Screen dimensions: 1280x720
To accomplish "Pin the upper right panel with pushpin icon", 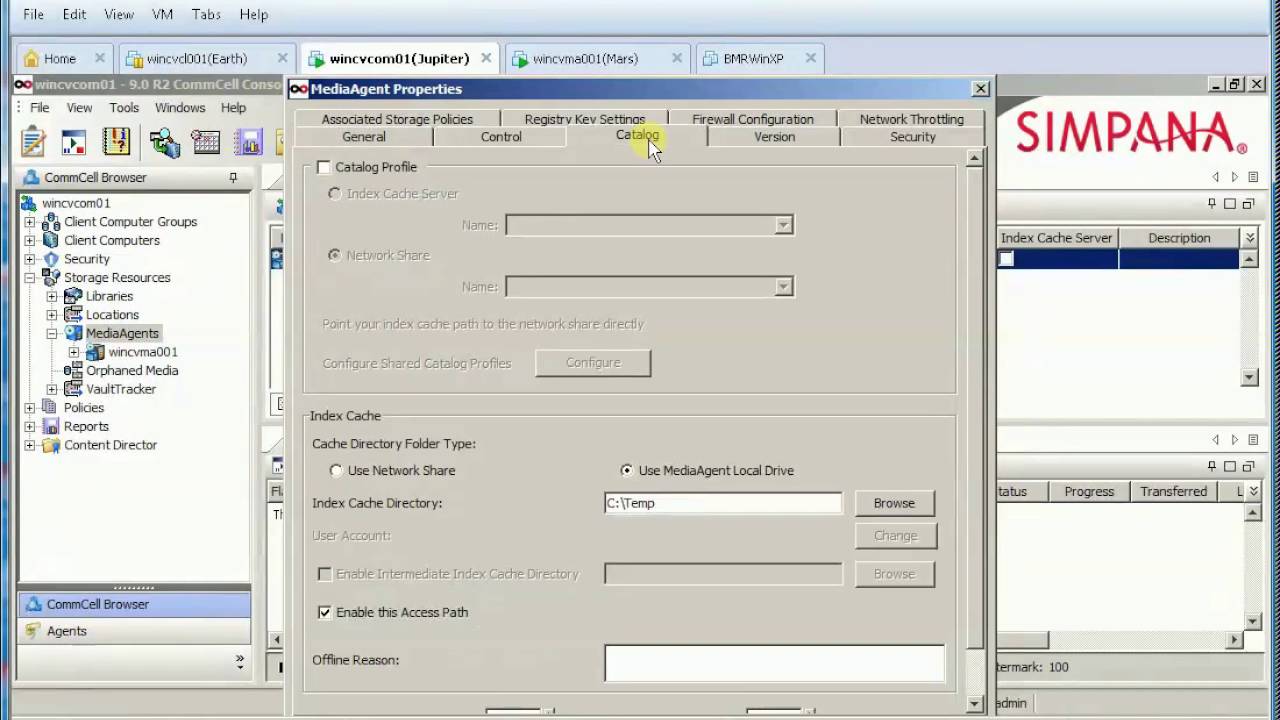I will coord(1212,204).
